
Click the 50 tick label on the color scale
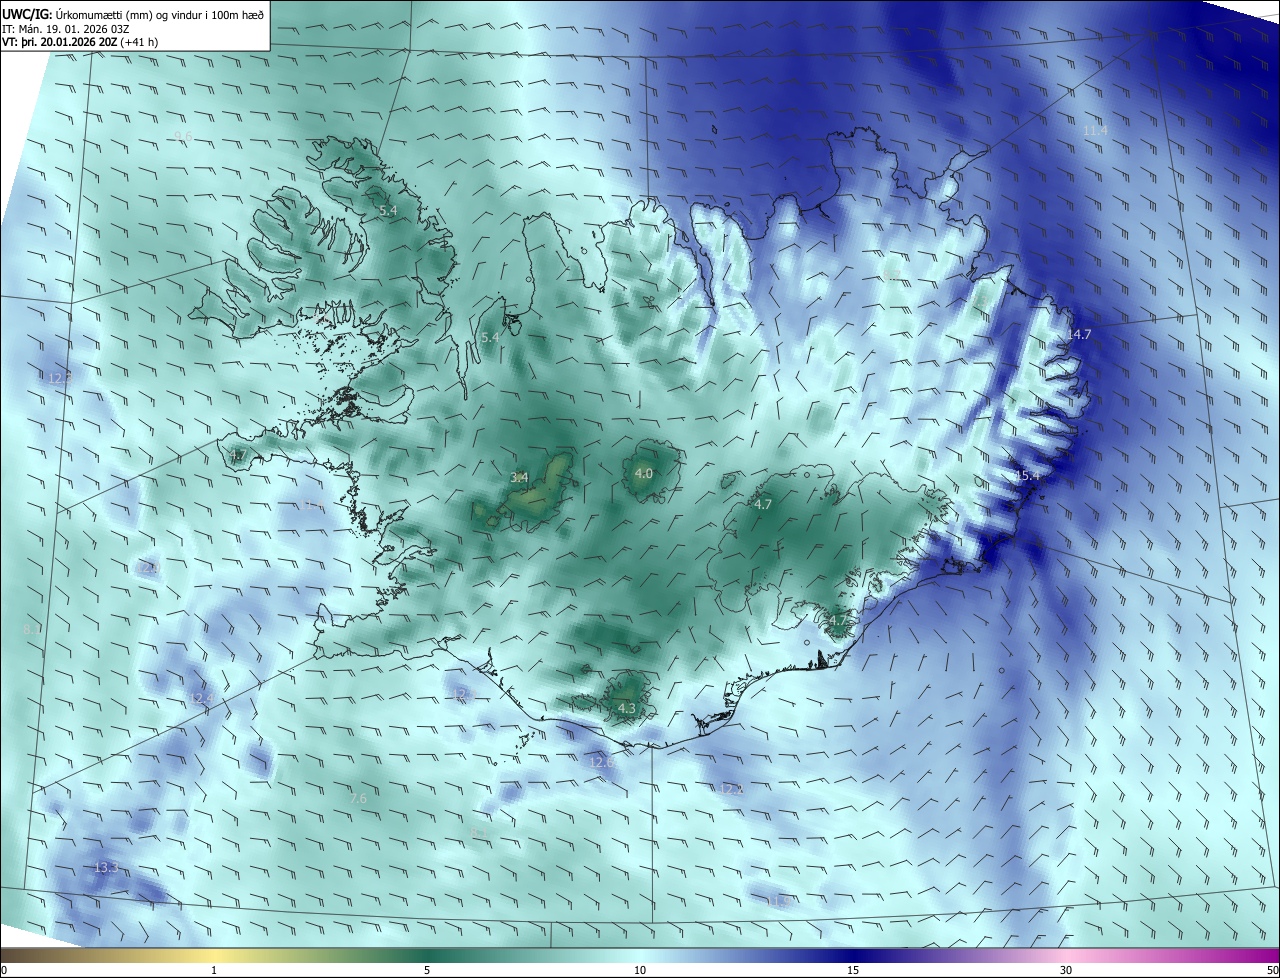(x=1272, y=970)
